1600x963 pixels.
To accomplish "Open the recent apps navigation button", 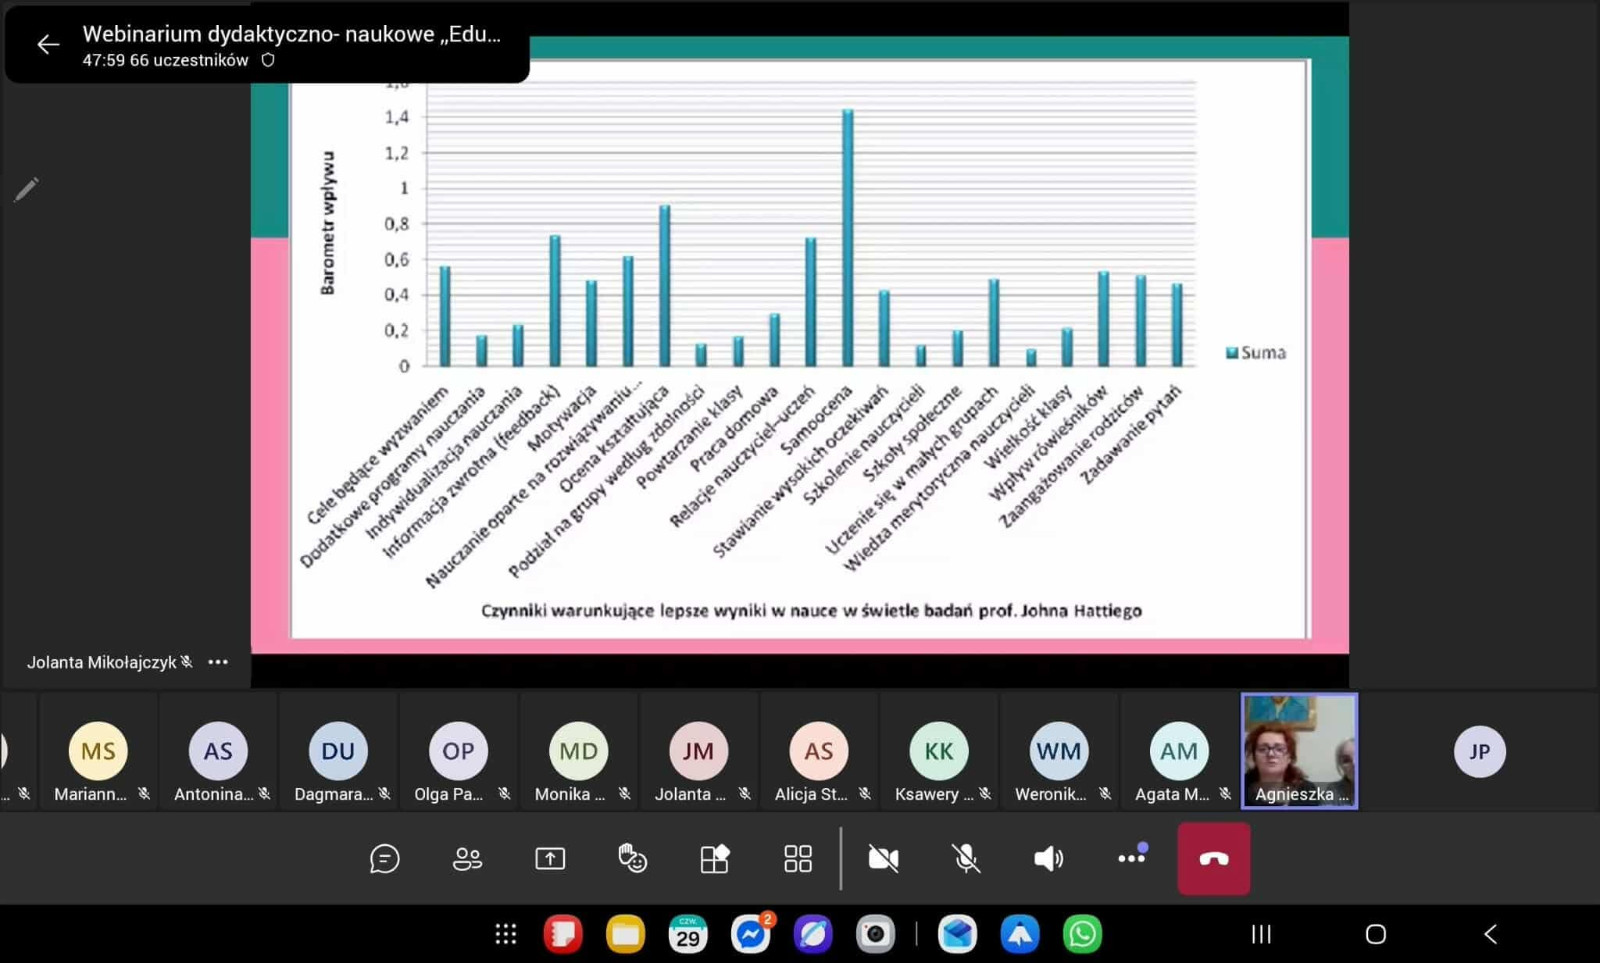I will tap(1262, 934).
